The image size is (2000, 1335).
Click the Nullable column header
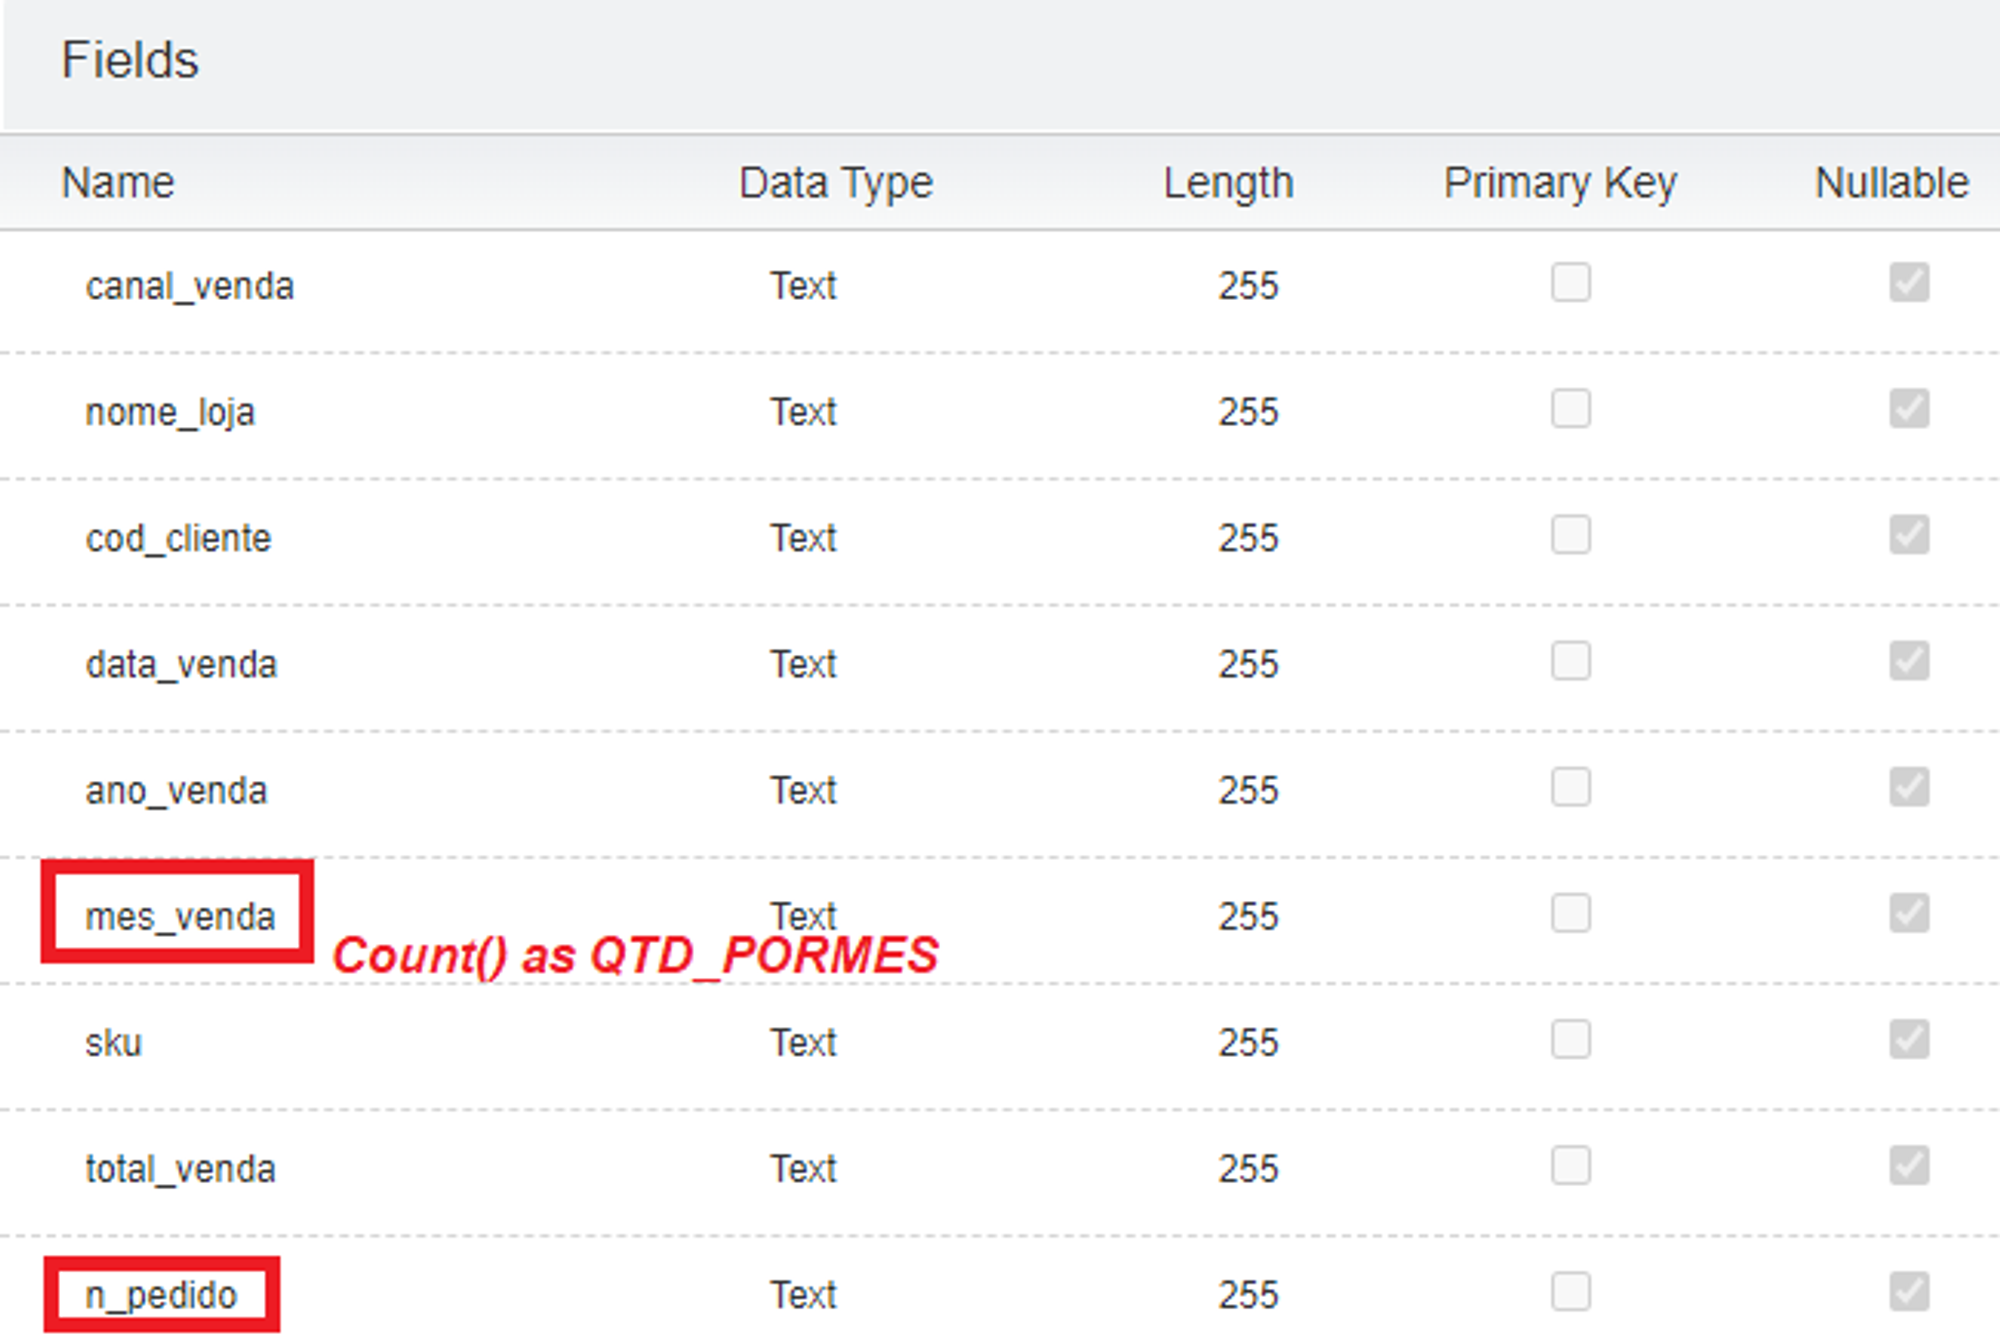pos(1891,183)
